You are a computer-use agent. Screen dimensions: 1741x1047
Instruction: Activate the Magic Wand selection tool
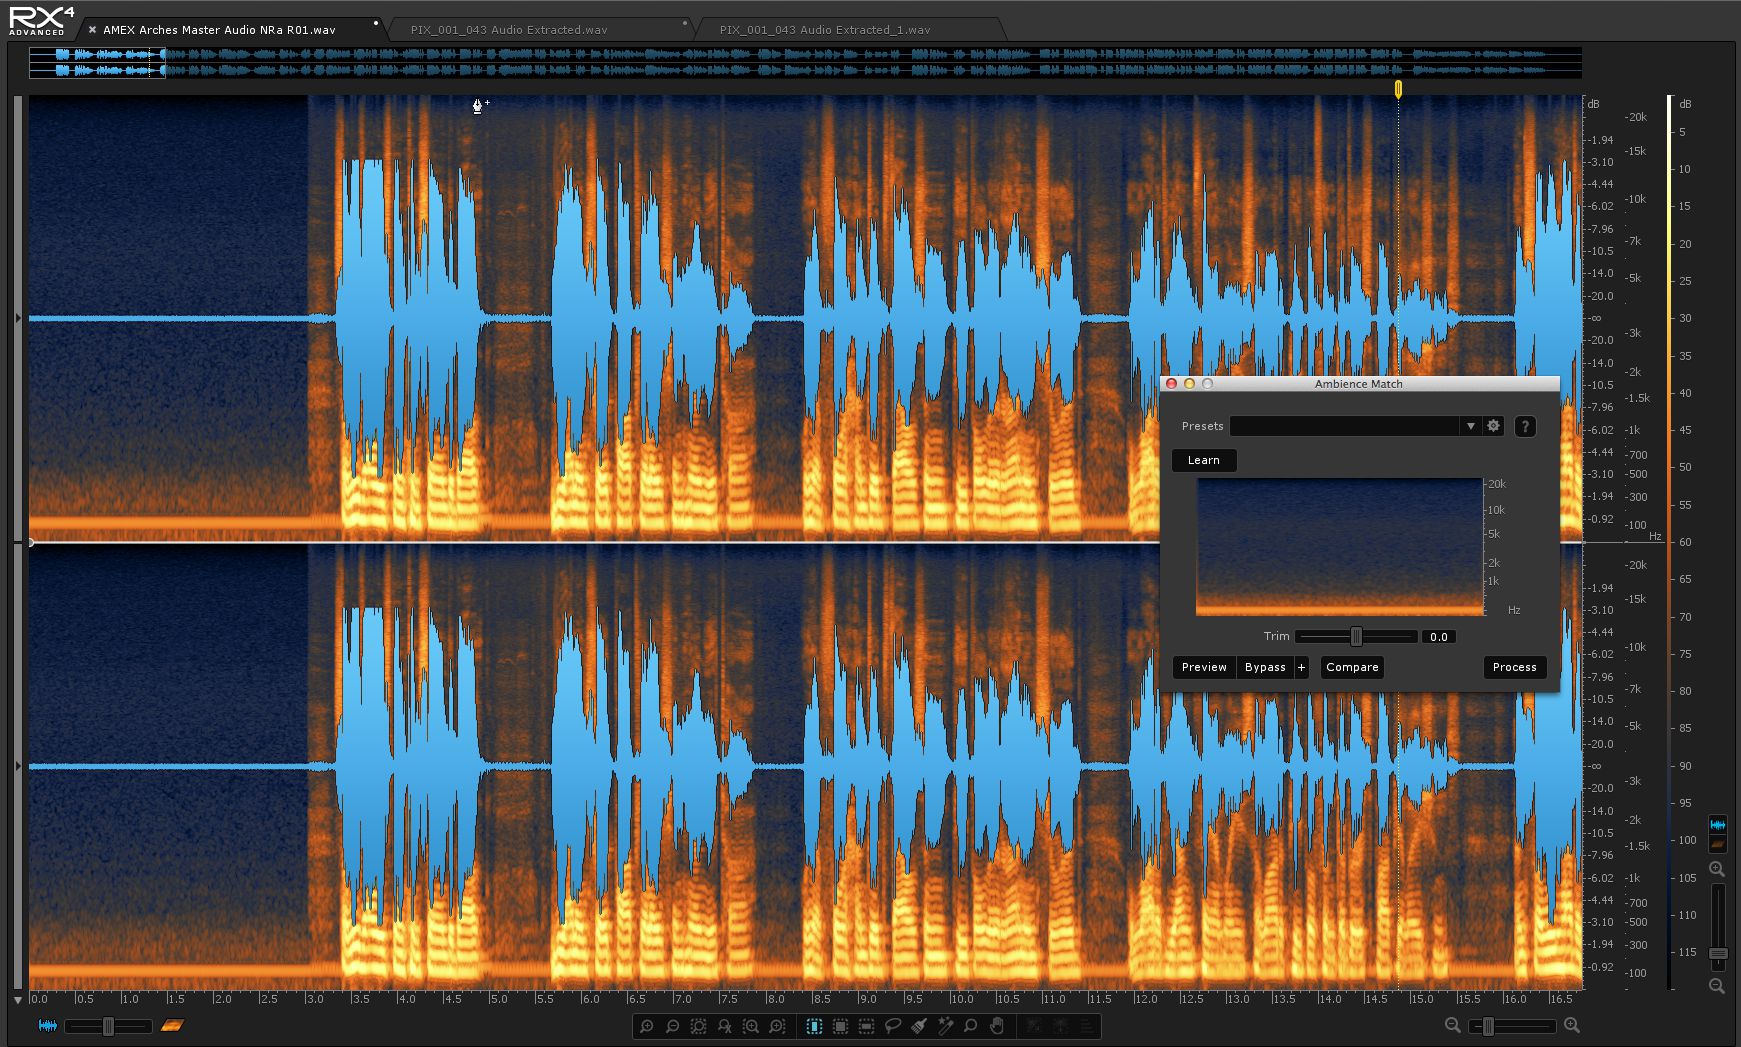click(x=945, y=1026)
